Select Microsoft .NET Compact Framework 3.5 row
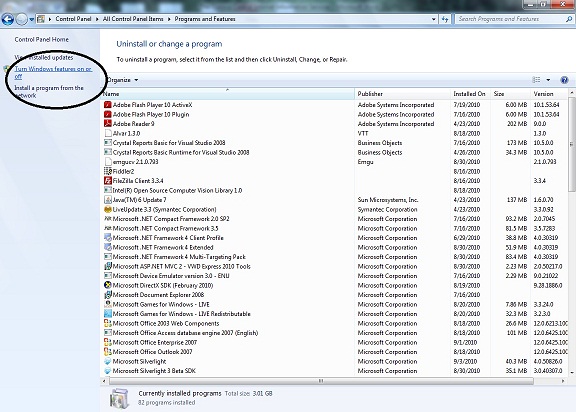 click(x=335, y=228)
